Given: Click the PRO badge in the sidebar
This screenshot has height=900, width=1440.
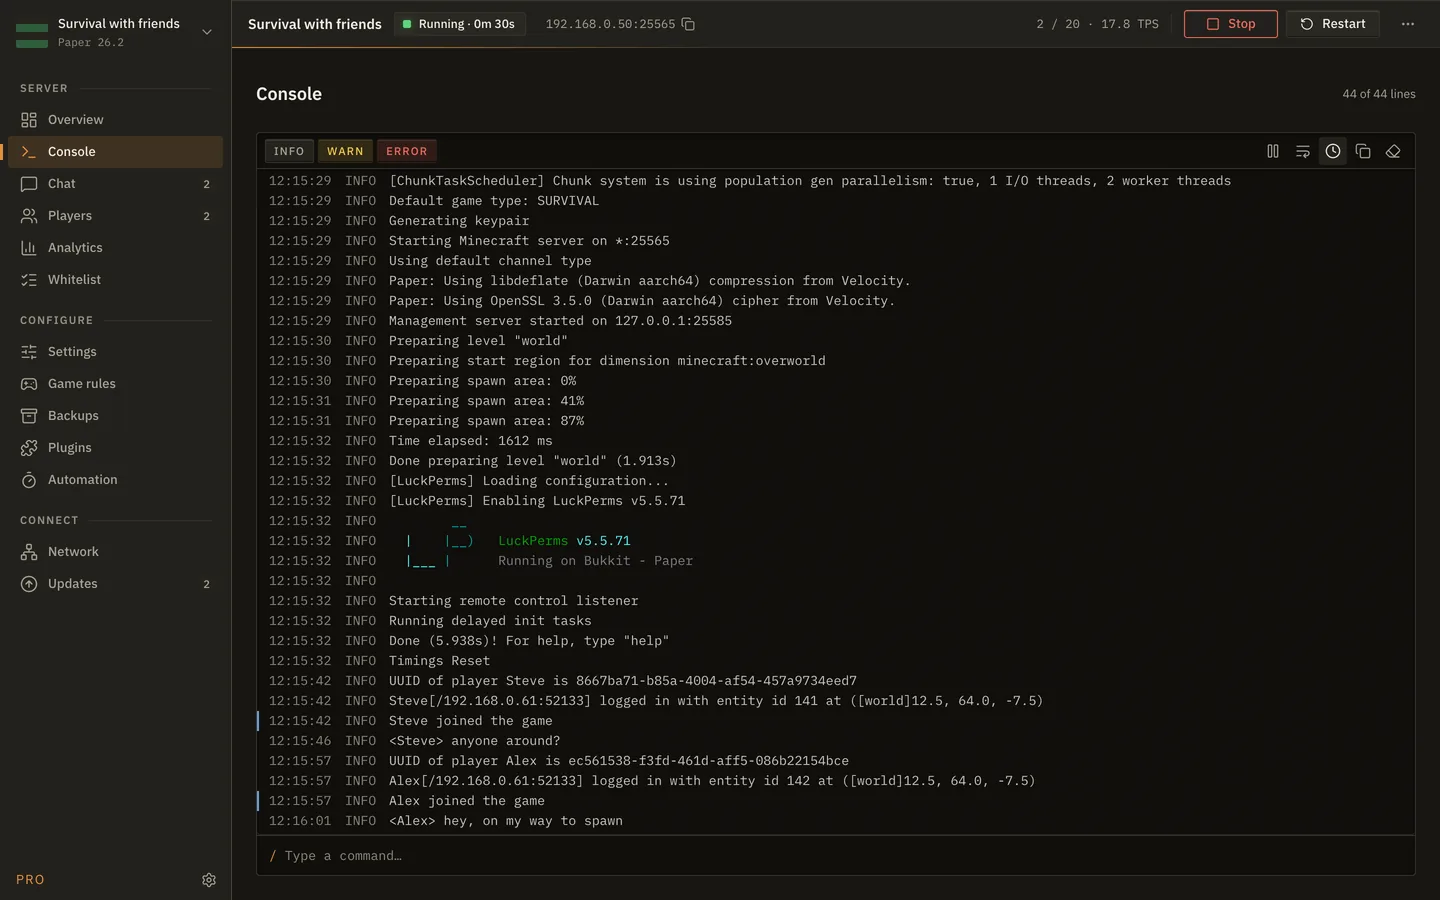Looking at the screenshot, I should 30,880.
